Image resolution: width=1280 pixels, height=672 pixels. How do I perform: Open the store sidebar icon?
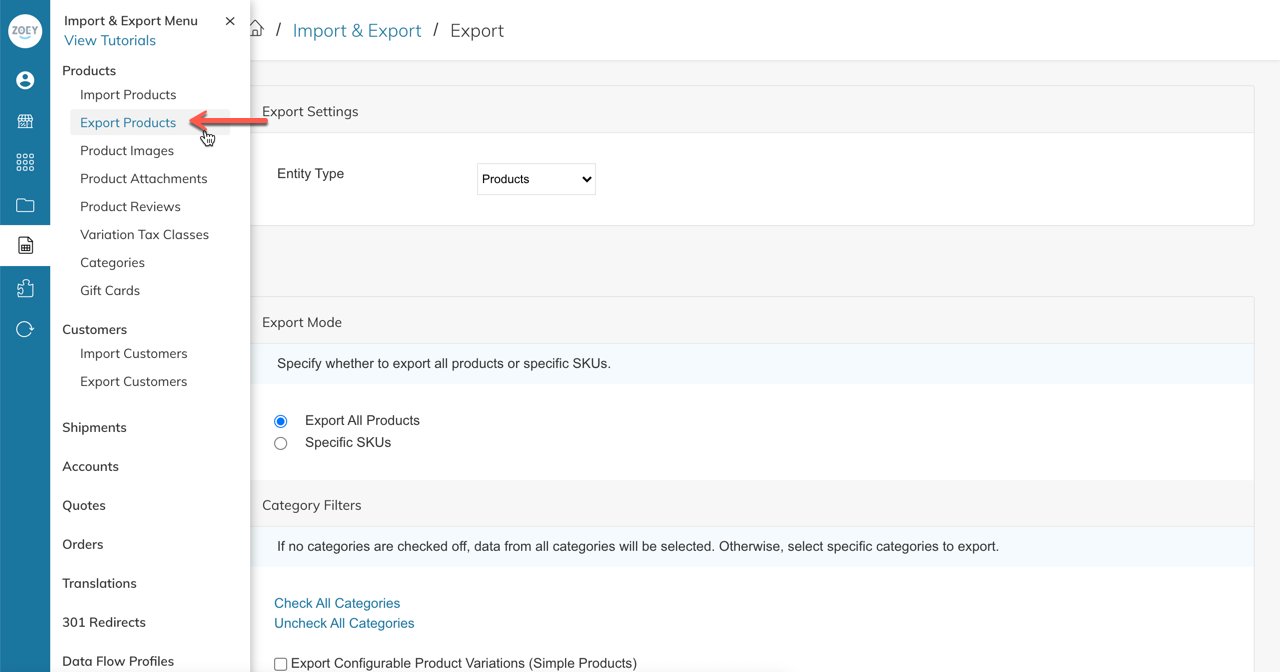[x=25, y=121]
